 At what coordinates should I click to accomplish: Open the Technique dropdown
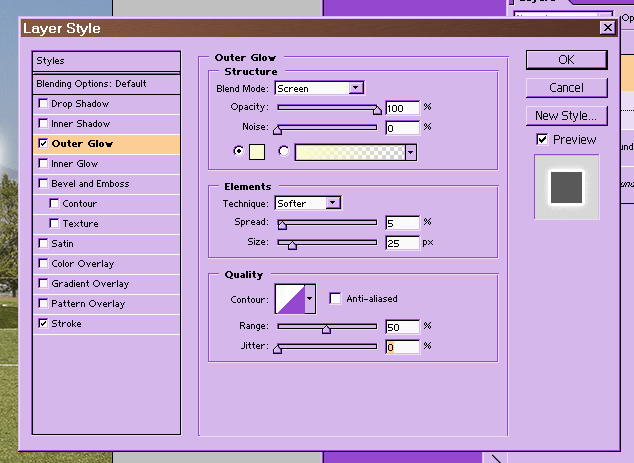(x=333, y=203)
